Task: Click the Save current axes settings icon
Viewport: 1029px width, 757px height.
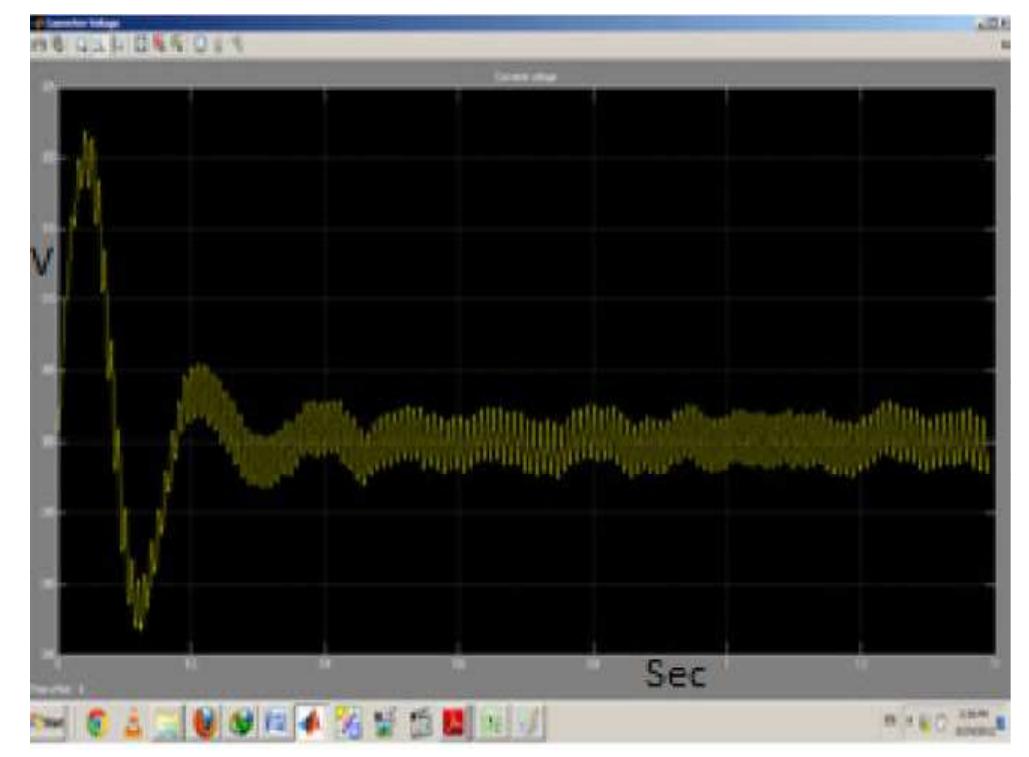Action: coord(159,44)
